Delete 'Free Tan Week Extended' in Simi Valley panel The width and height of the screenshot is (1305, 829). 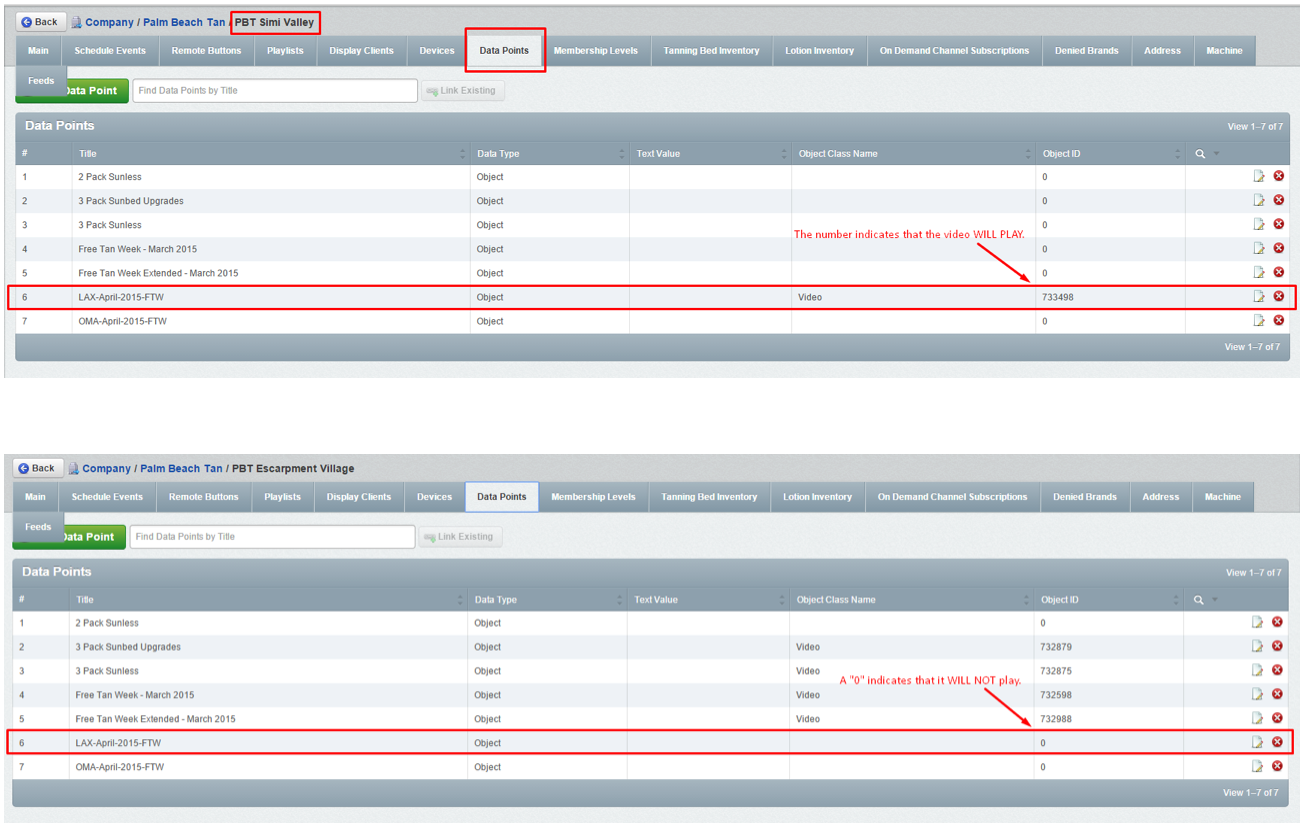1278,272
